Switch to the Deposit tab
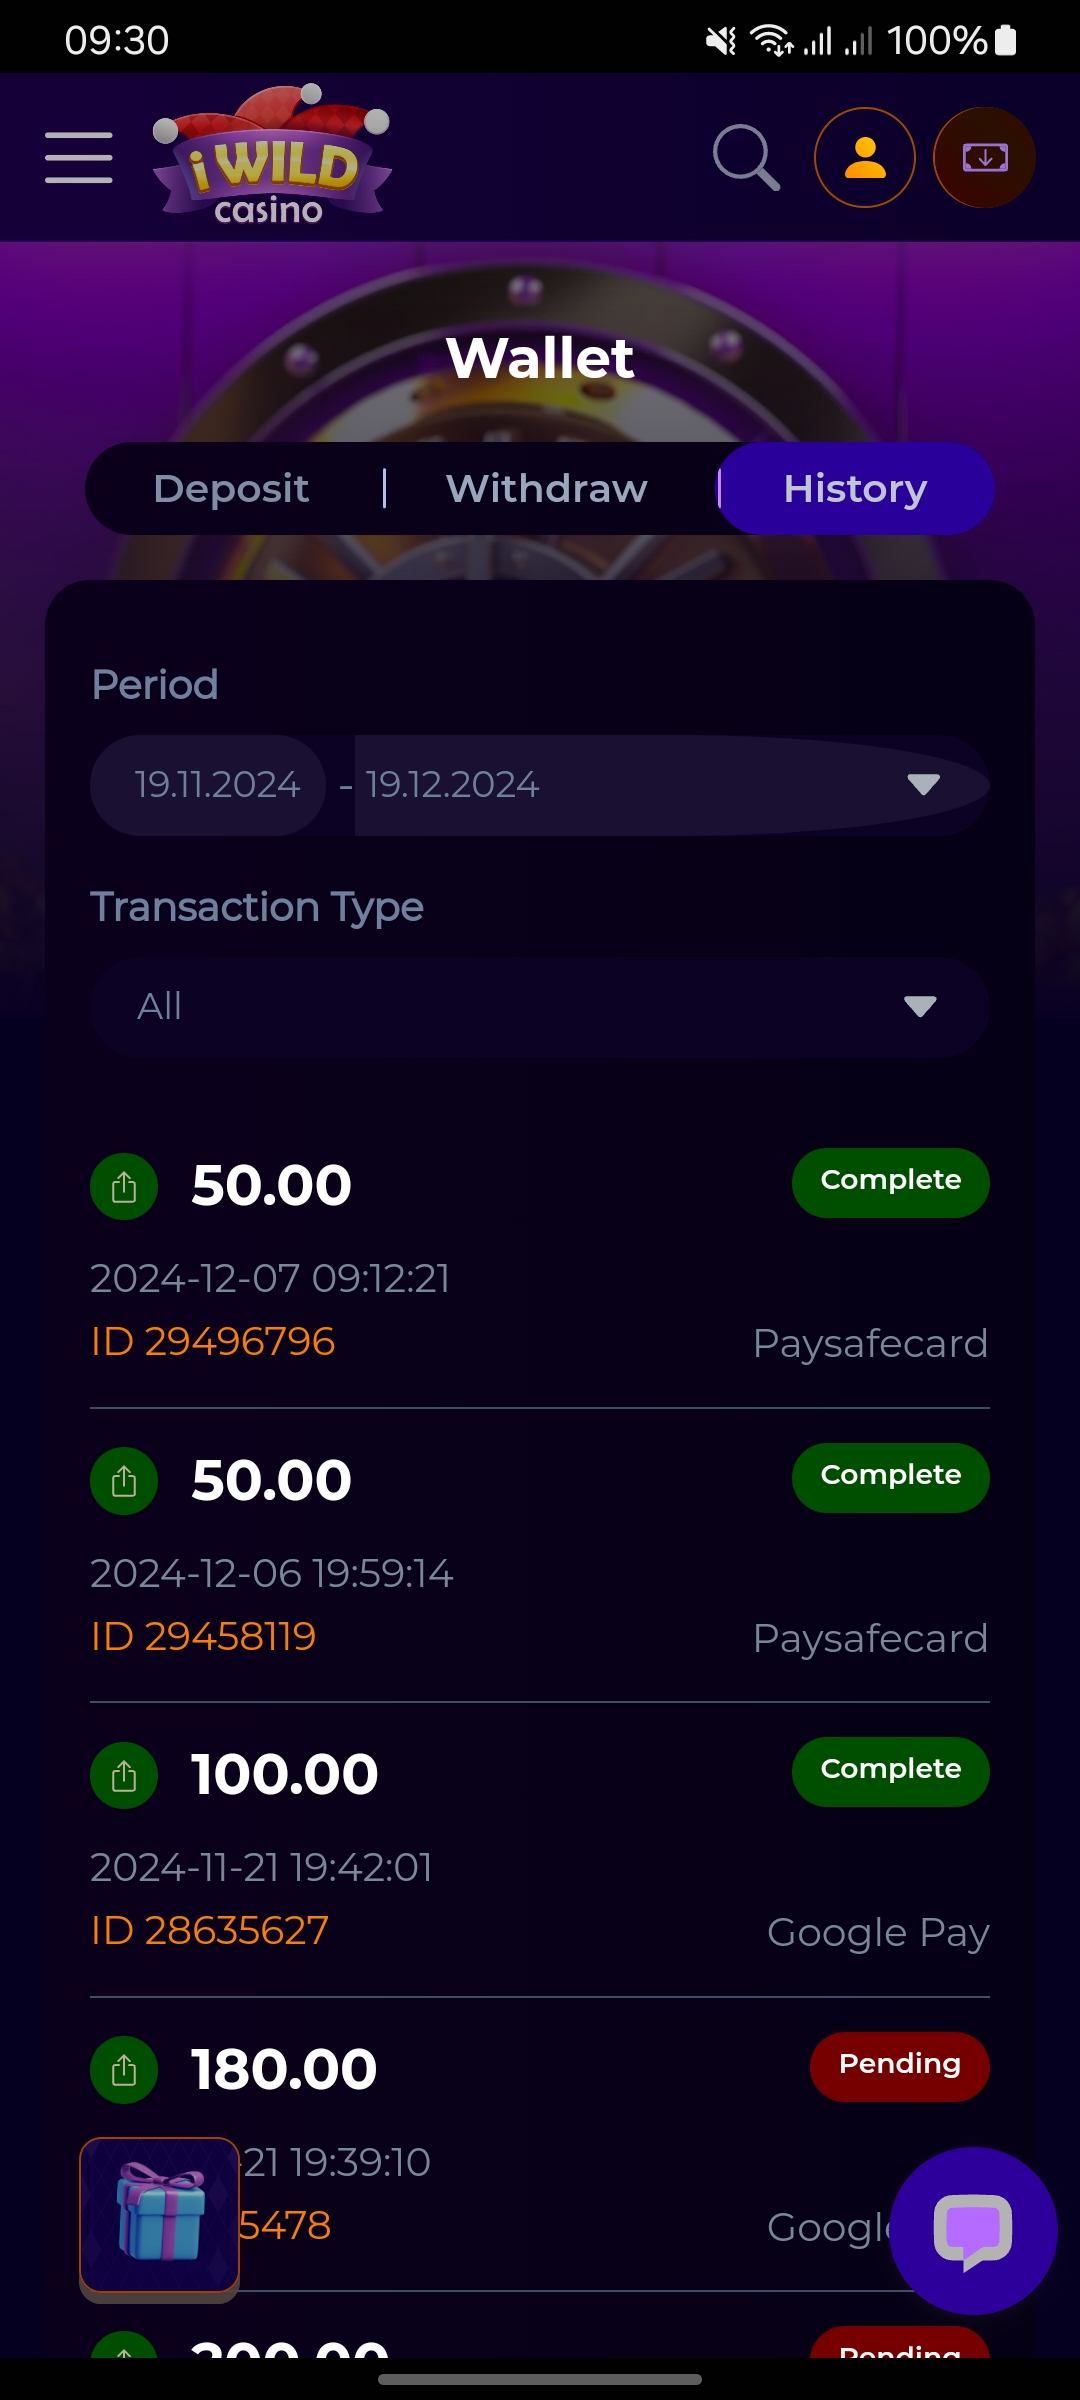Image resolution: width=1080 pixels, height=2400 pixels. click(231, 489)
